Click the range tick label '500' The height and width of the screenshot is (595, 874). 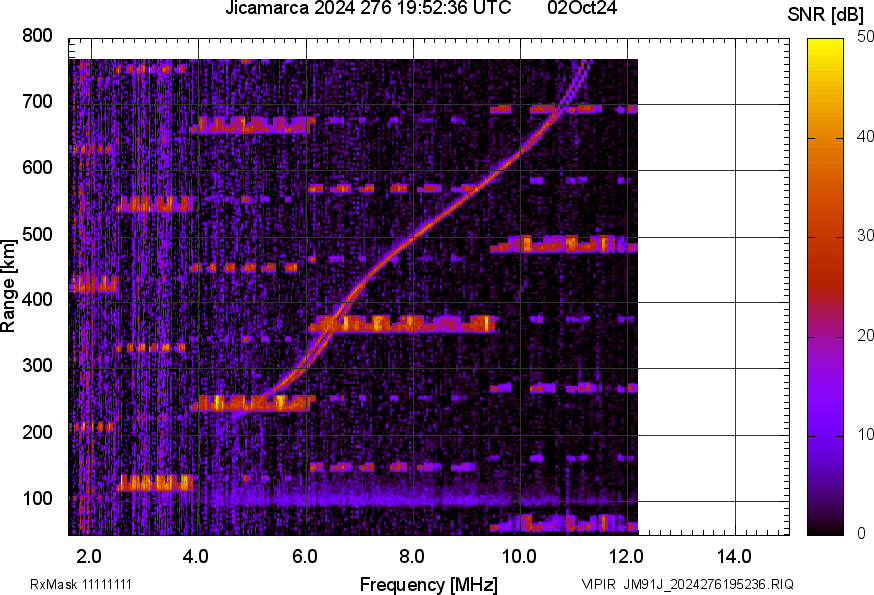(37, 234)
